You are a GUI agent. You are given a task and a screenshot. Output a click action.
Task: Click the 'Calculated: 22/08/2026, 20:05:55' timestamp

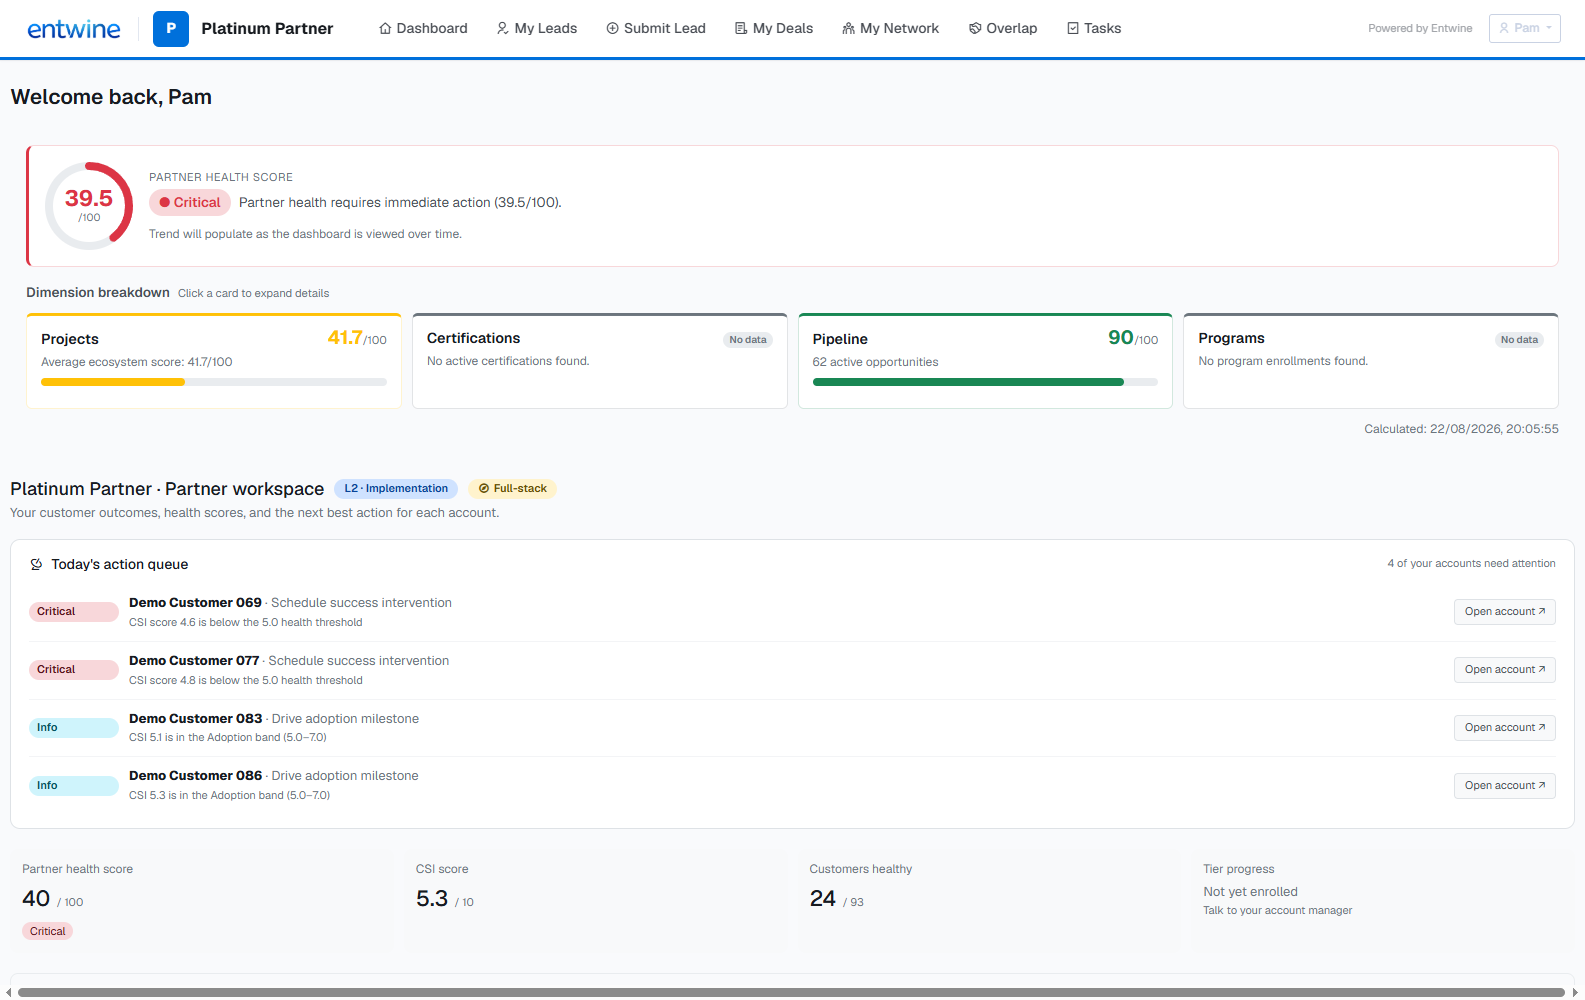(x=1461, y=429)
